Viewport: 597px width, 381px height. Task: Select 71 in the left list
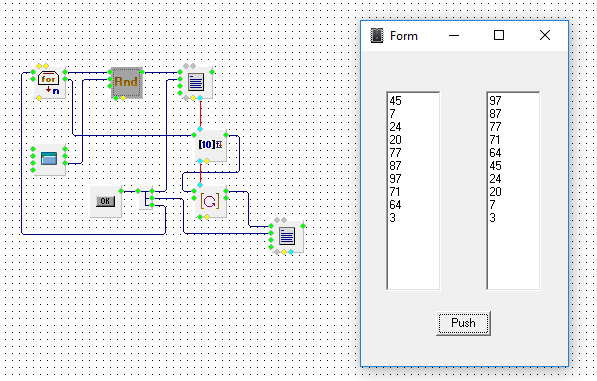(x=395, y=191)
